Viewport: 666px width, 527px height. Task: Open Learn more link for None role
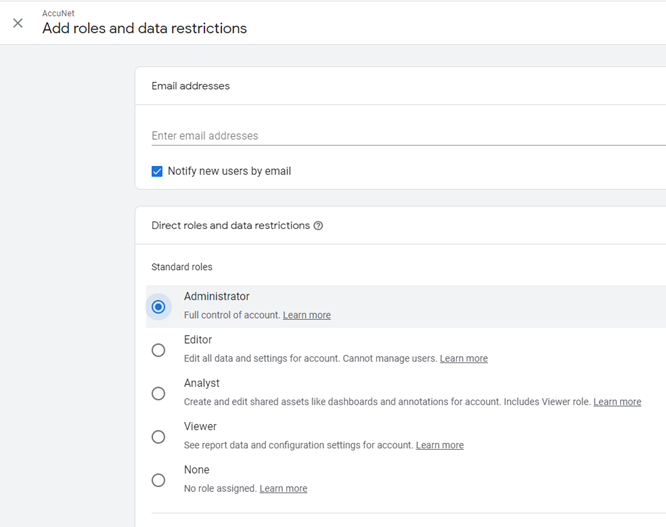pos(283,488)
